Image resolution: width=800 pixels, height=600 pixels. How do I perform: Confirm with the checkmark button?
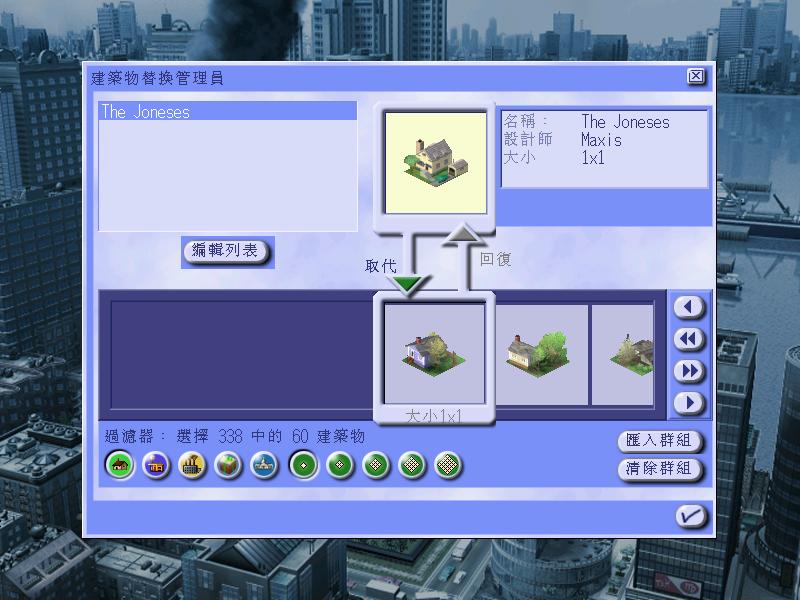(x=691, y=516)
